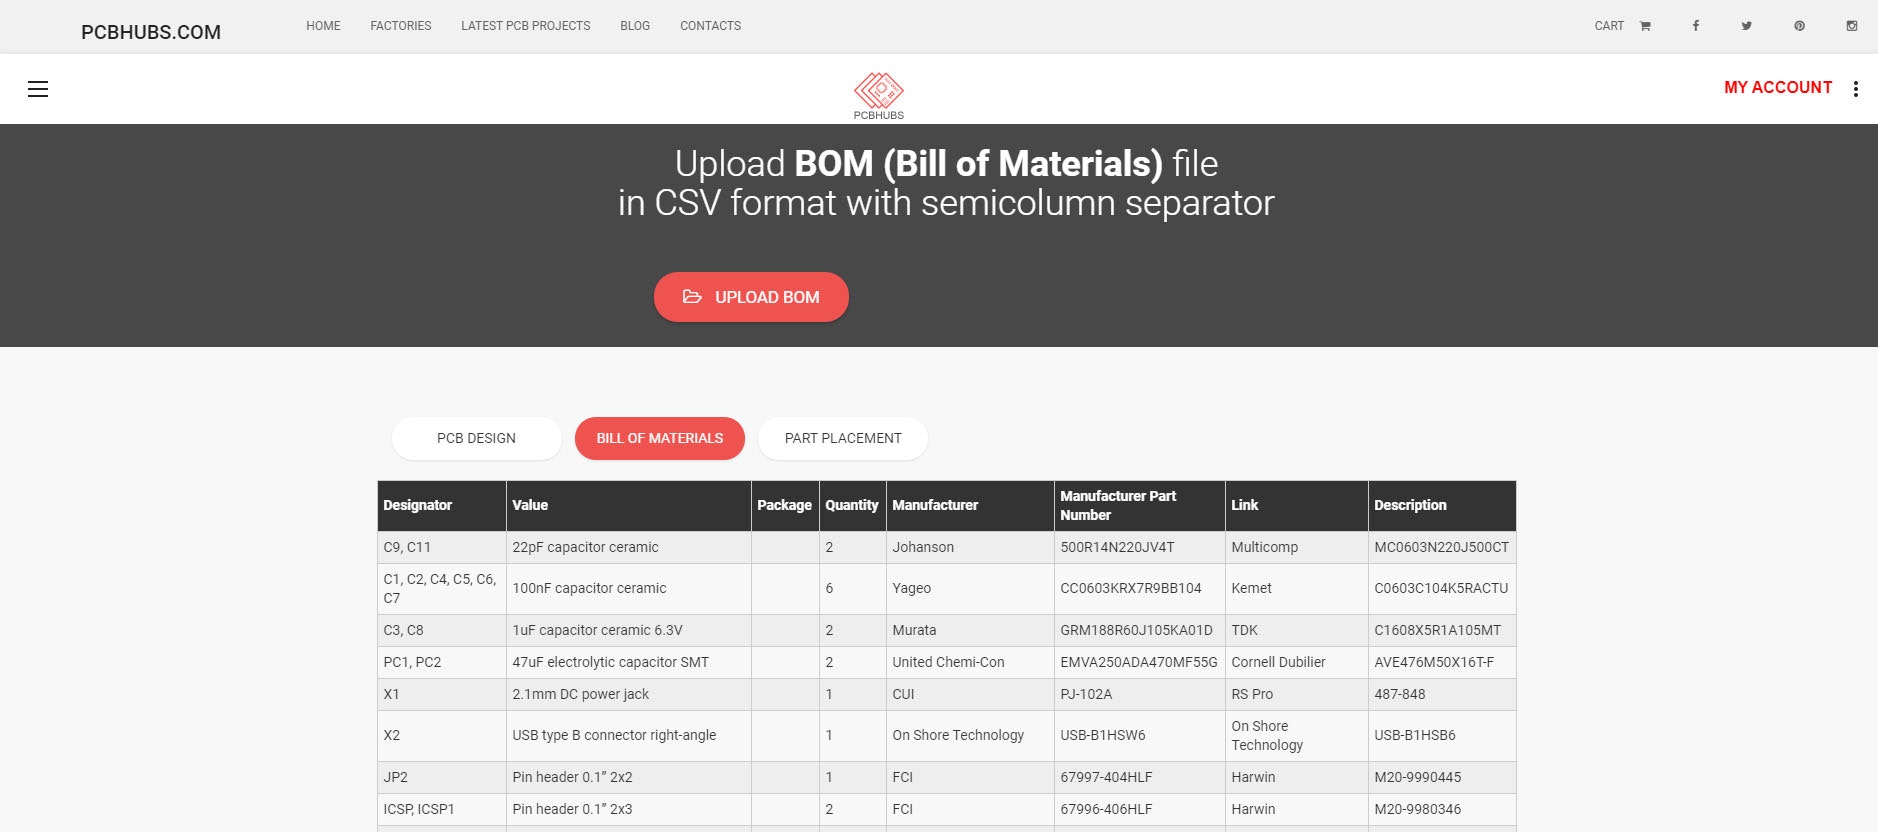Switch to the PCB DESIGN tab

(477, 438)
